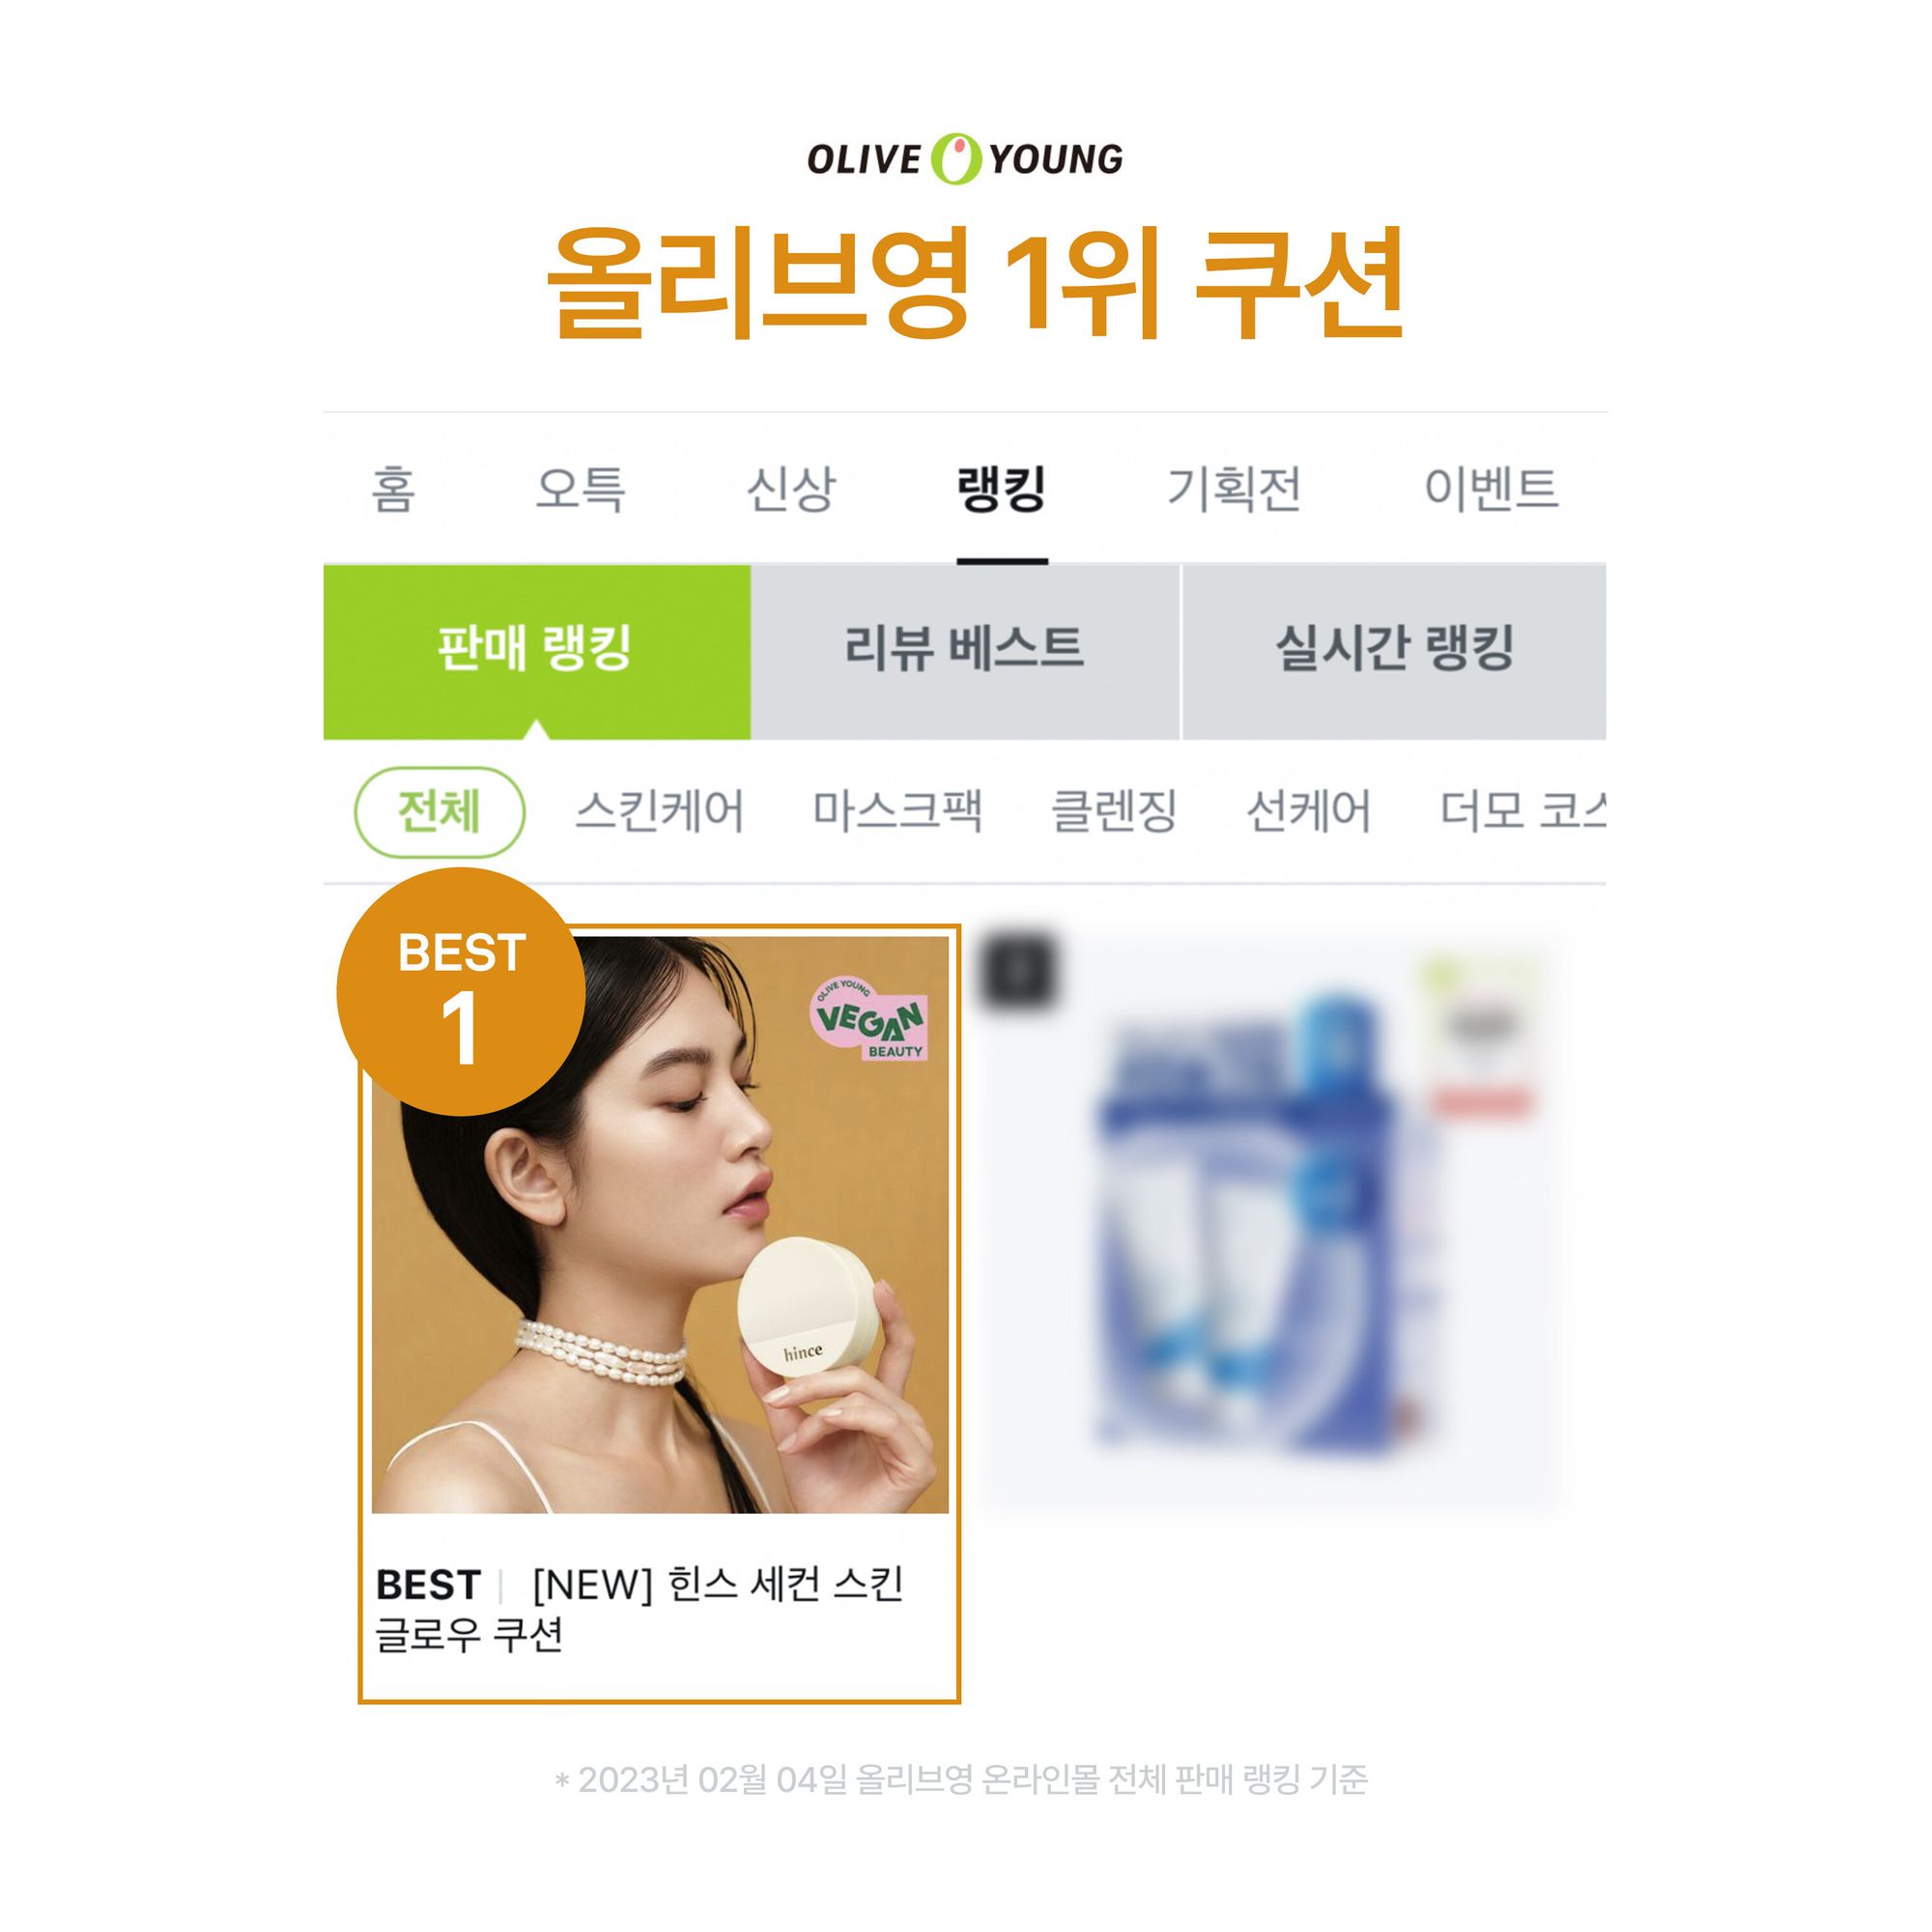The width and height of the screenshot is (1932, 1932).
Task: Click the blurred rank badge on second product
Action: click(1016, 970)
